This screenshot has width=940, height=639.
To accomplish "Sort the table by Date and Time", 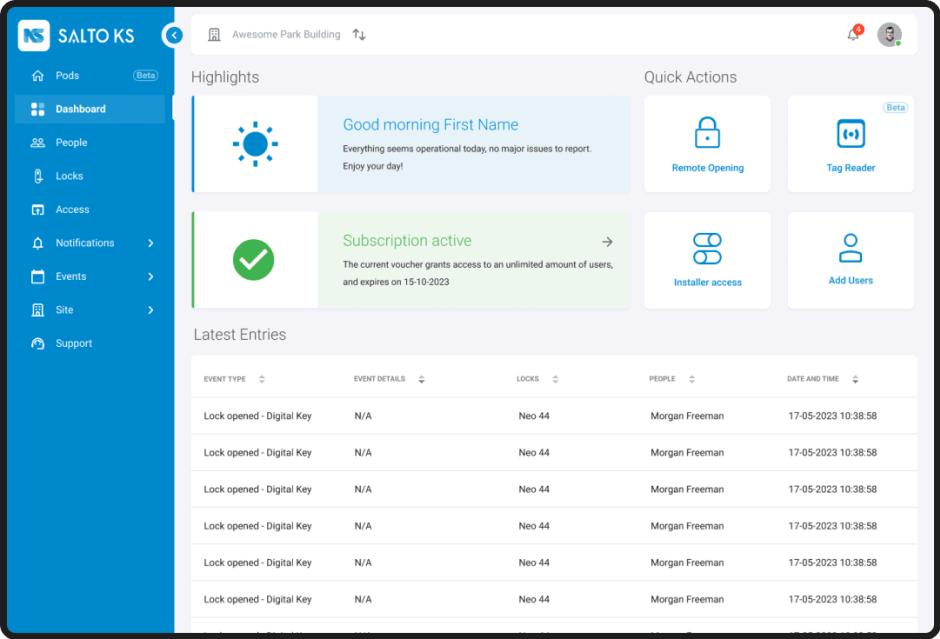I will click(855, 378).
